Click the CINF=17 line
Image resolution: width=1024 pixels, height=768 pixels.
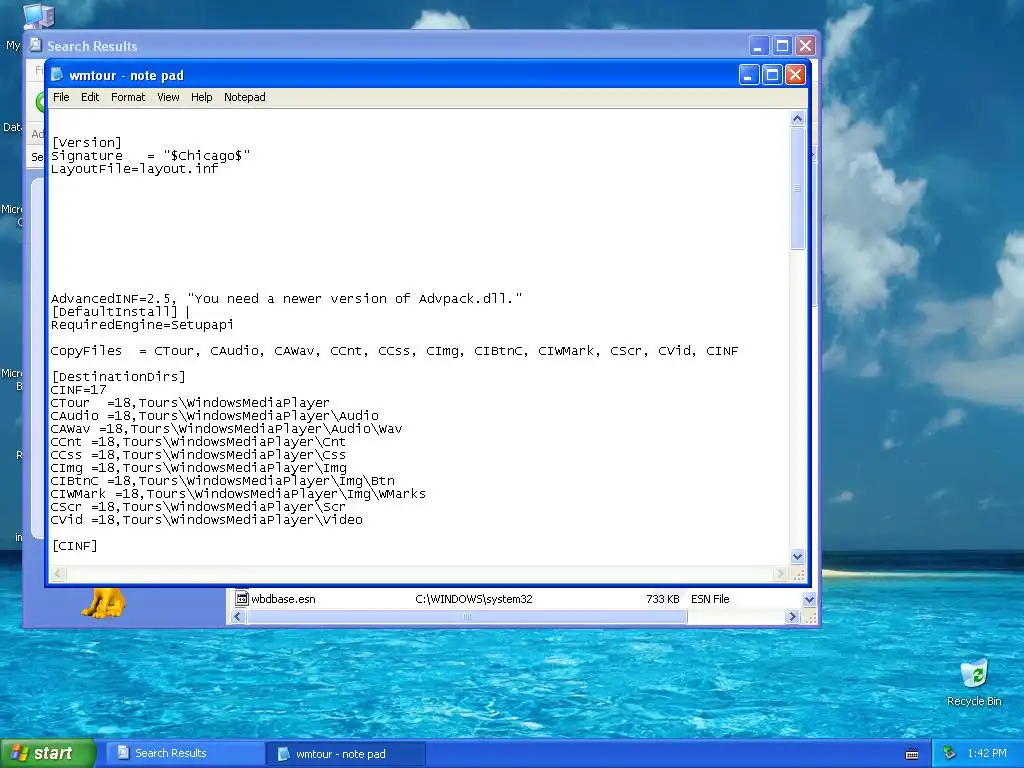click(x=78, y=390)
